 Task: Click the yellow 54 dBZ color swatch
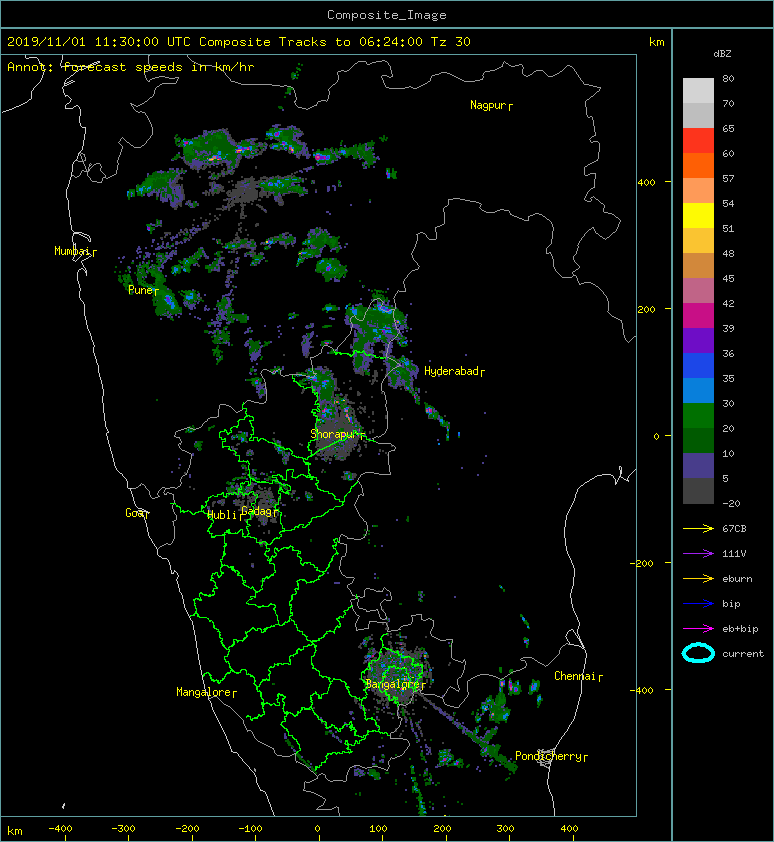pyautogui.click(x=698, y=216)
